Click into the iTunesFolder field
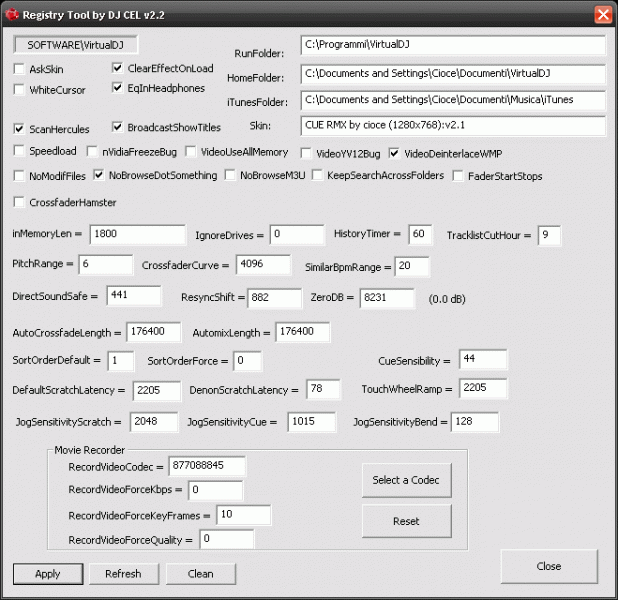The height and width of the screenshot is (600, 618). (453, 100)
